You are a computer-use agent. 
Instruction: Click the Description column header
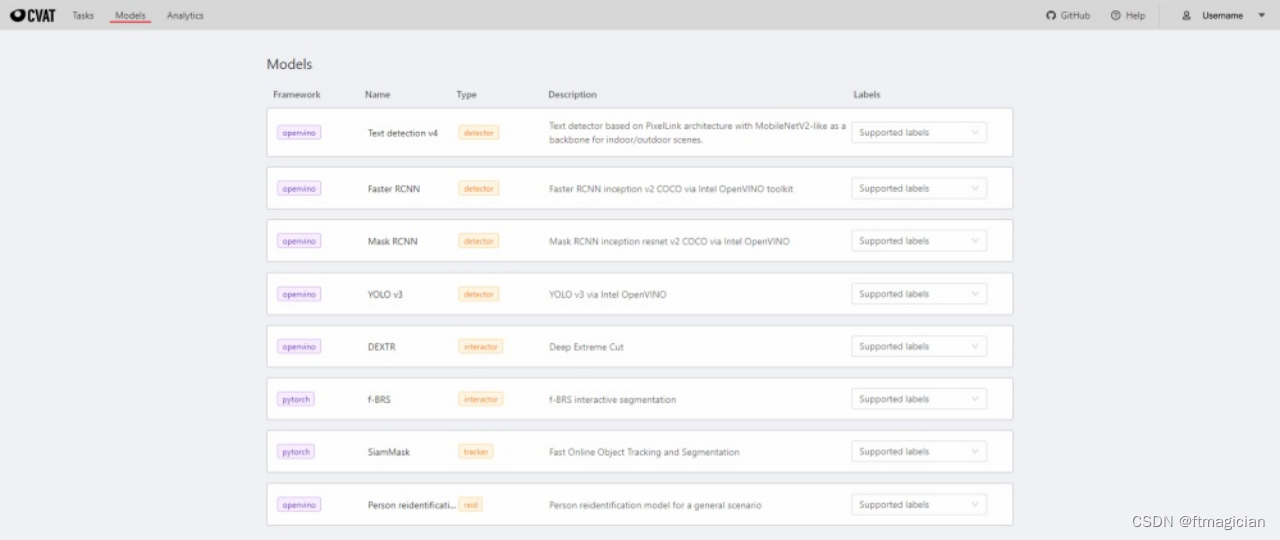pyautogui.click(x=573, y=95)
